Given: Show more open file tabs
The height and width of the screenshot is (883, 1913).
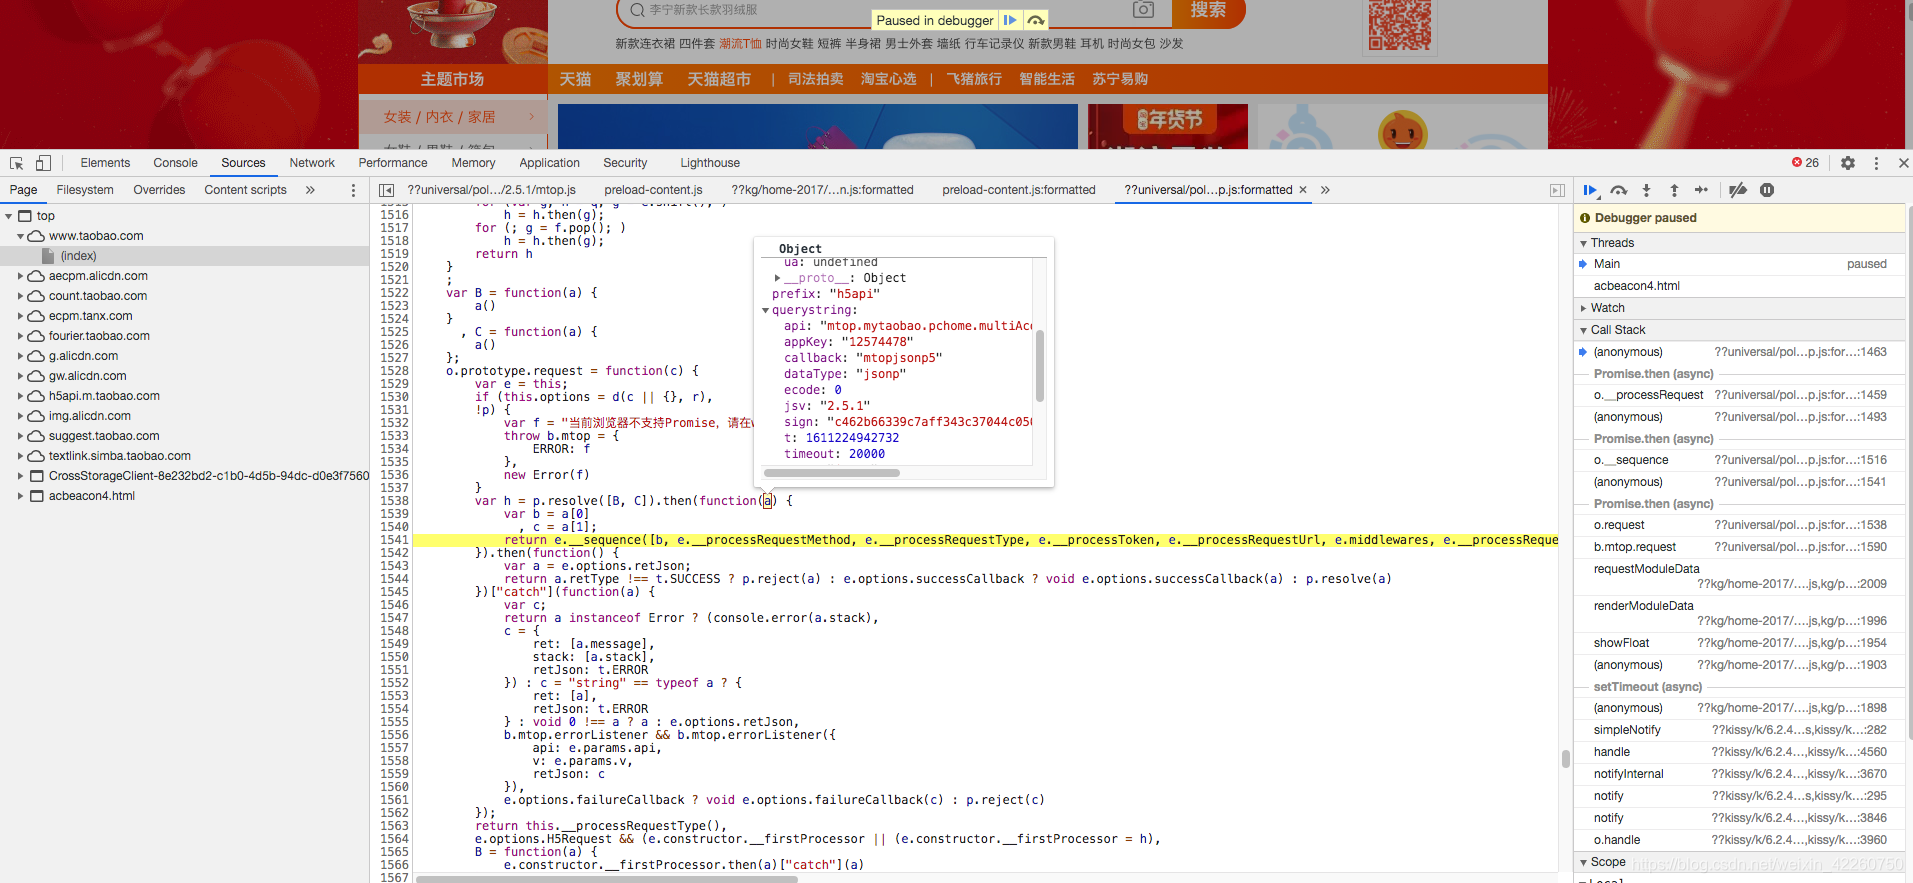Looking at the screenshot, I should [x=1325, y=190].
